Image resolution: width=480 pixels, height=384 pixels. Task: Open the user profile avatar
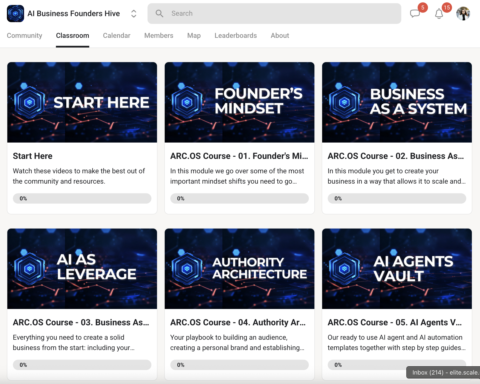click(463, 14)
